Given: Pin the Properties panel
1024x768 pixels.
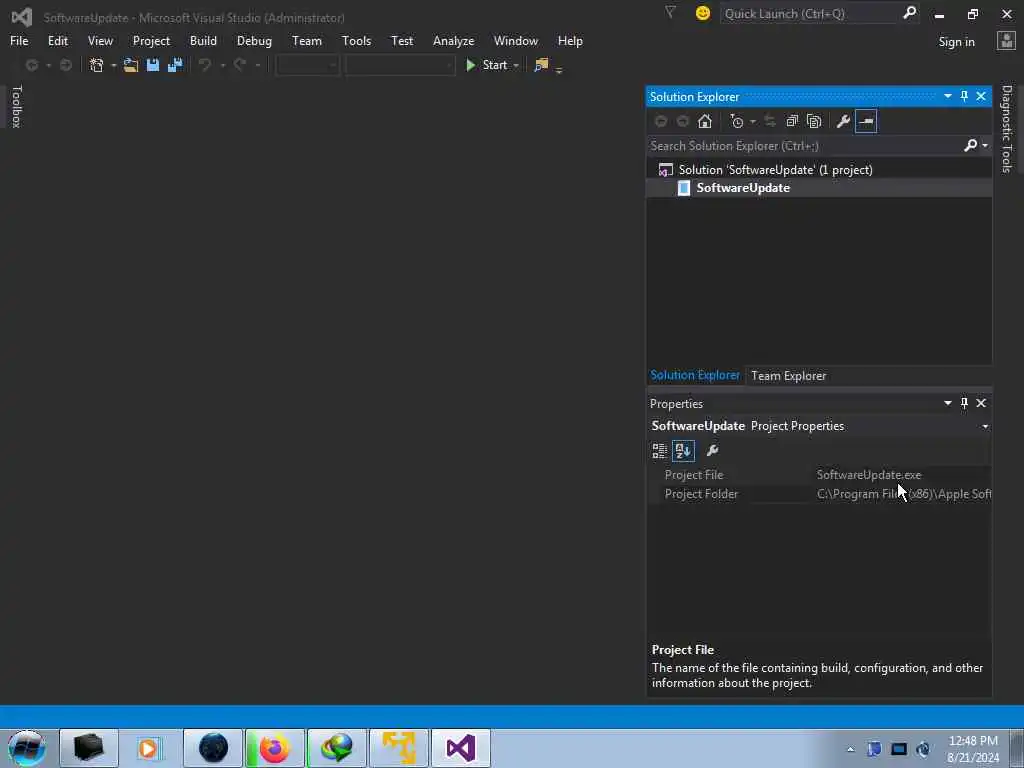Looking at the screenshot, I should (964, 404).
